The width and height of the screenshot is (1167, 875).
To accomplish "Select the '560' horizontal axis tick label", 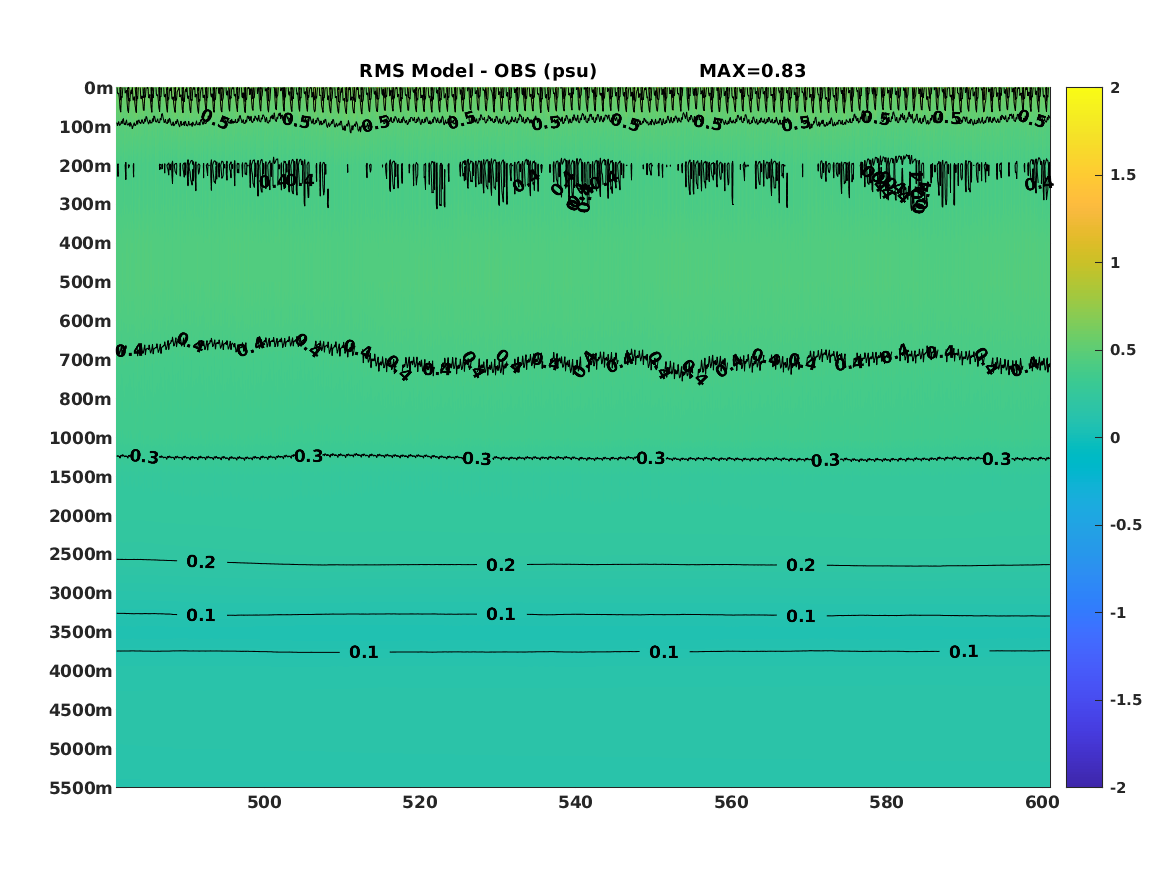I will 731,802.
